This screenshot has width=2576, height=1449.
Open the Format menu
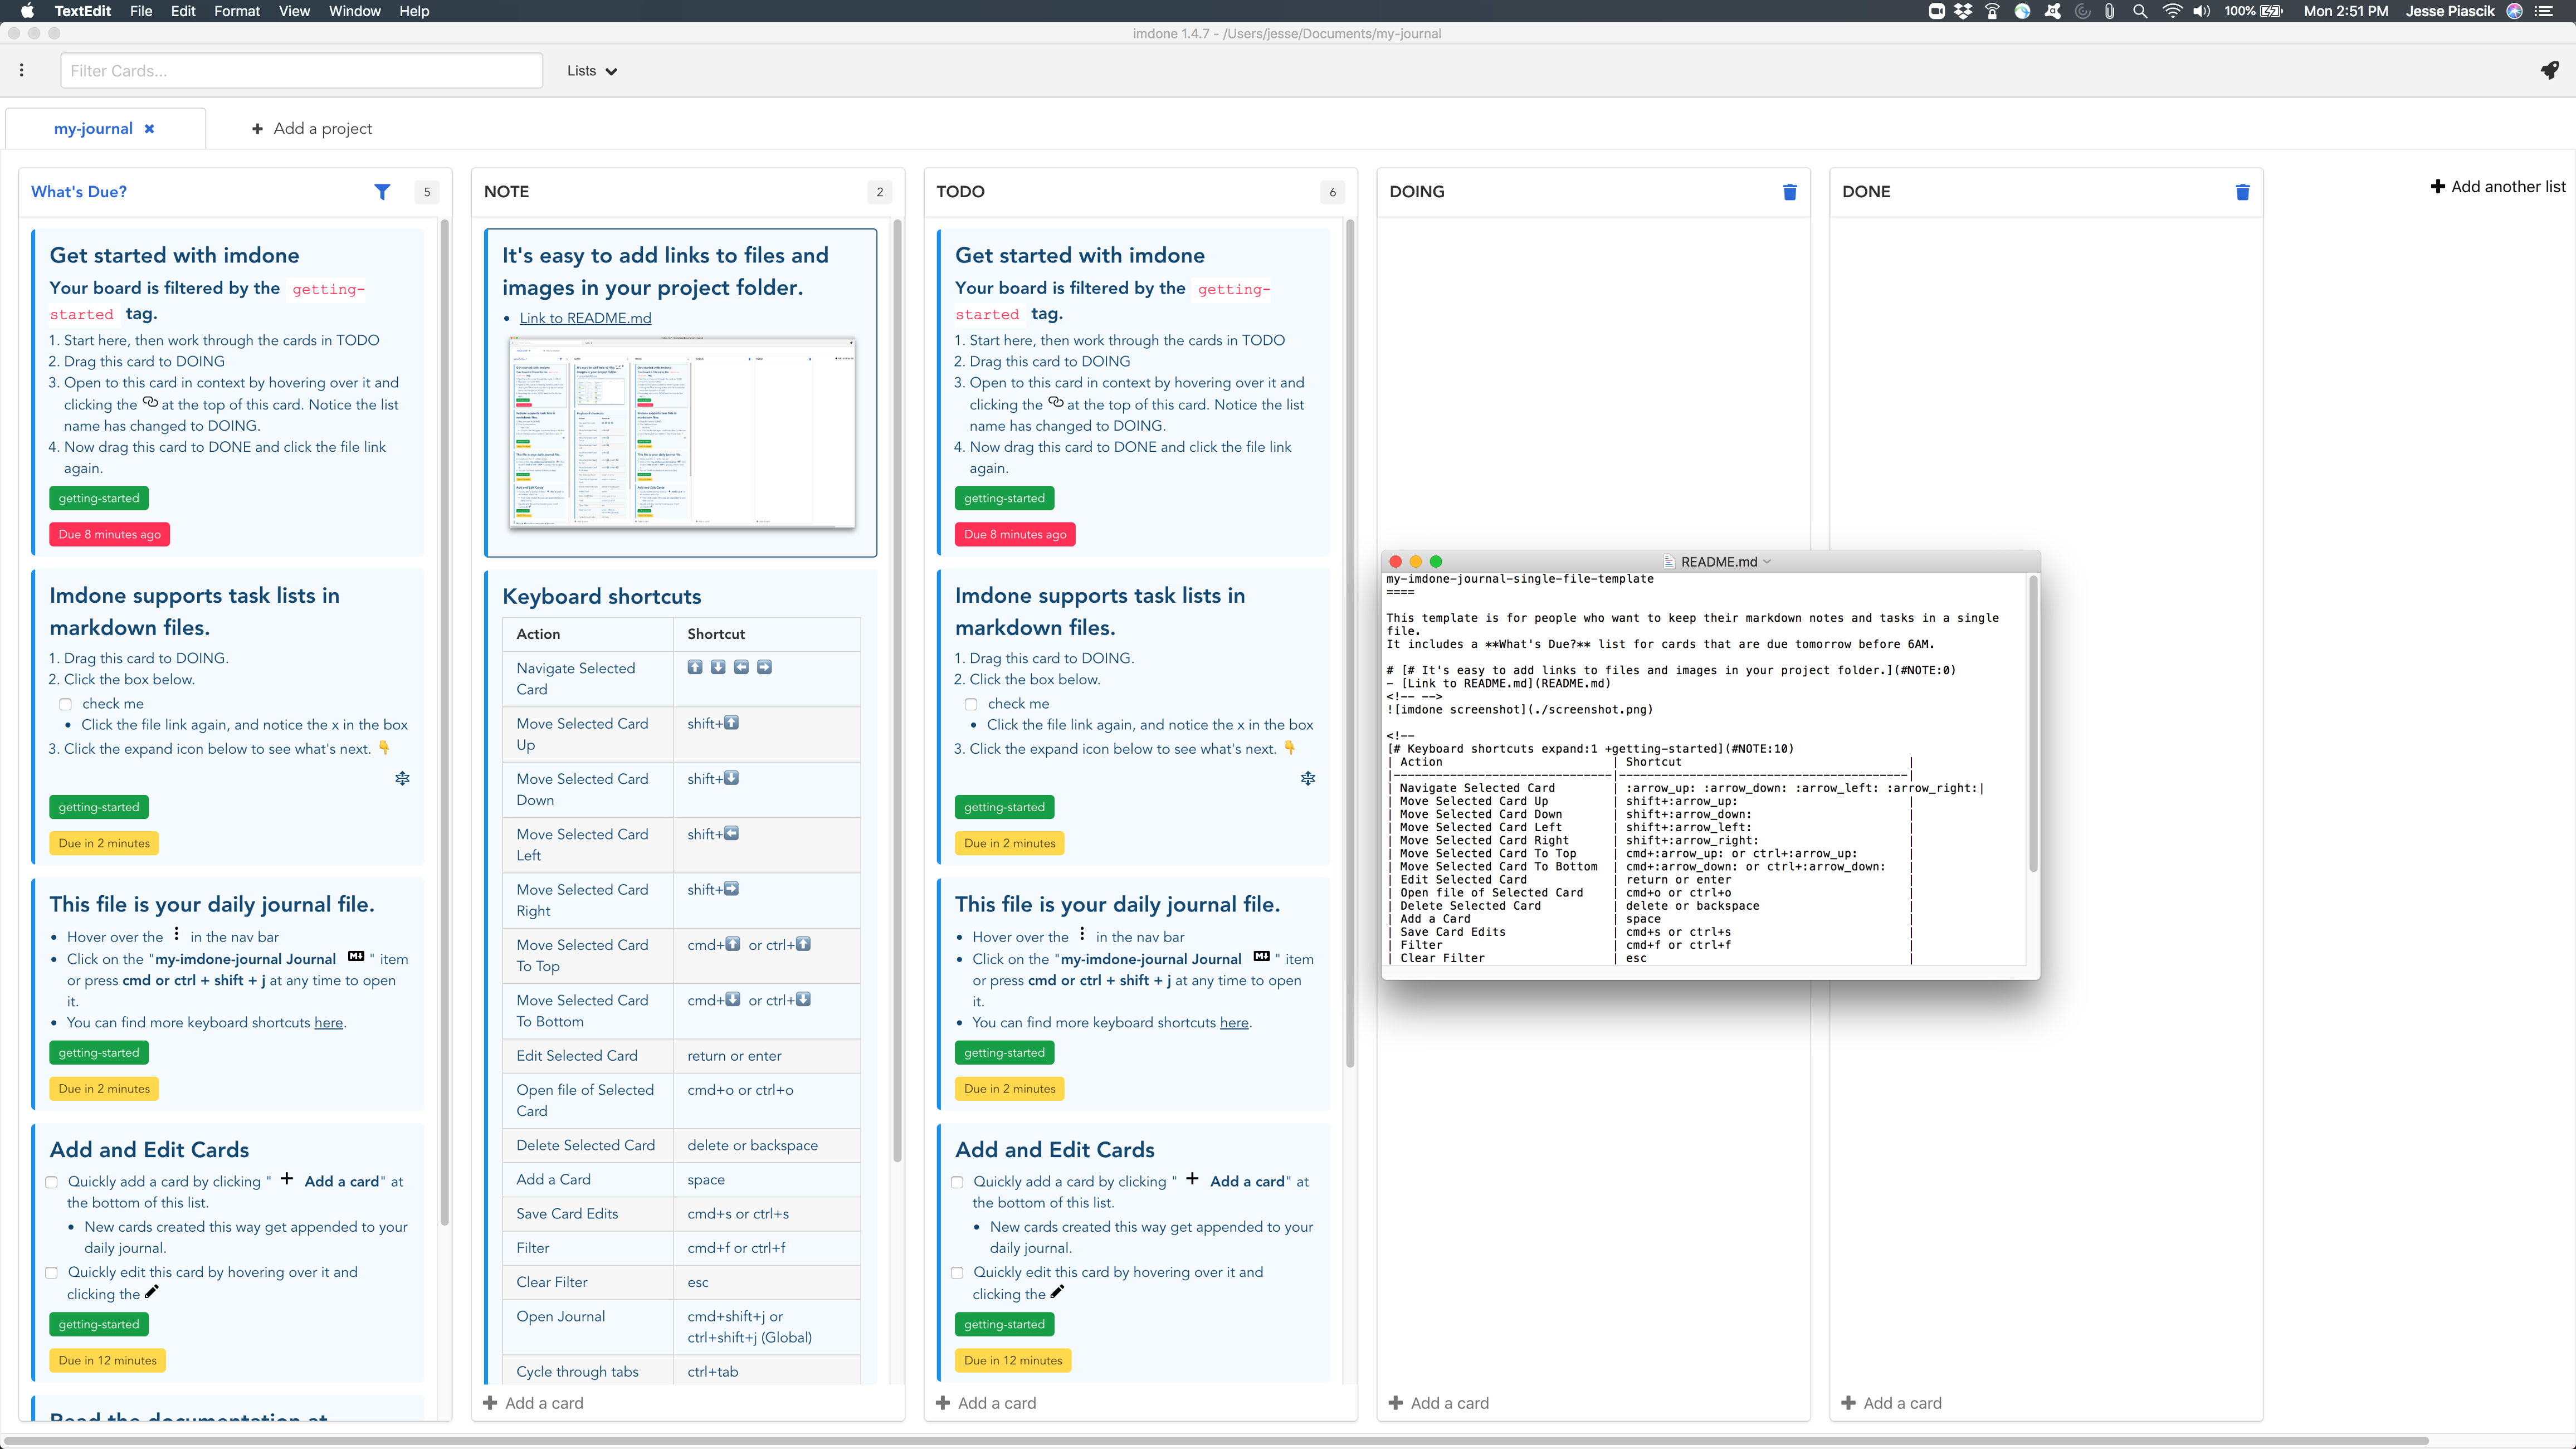click(236, 11)
